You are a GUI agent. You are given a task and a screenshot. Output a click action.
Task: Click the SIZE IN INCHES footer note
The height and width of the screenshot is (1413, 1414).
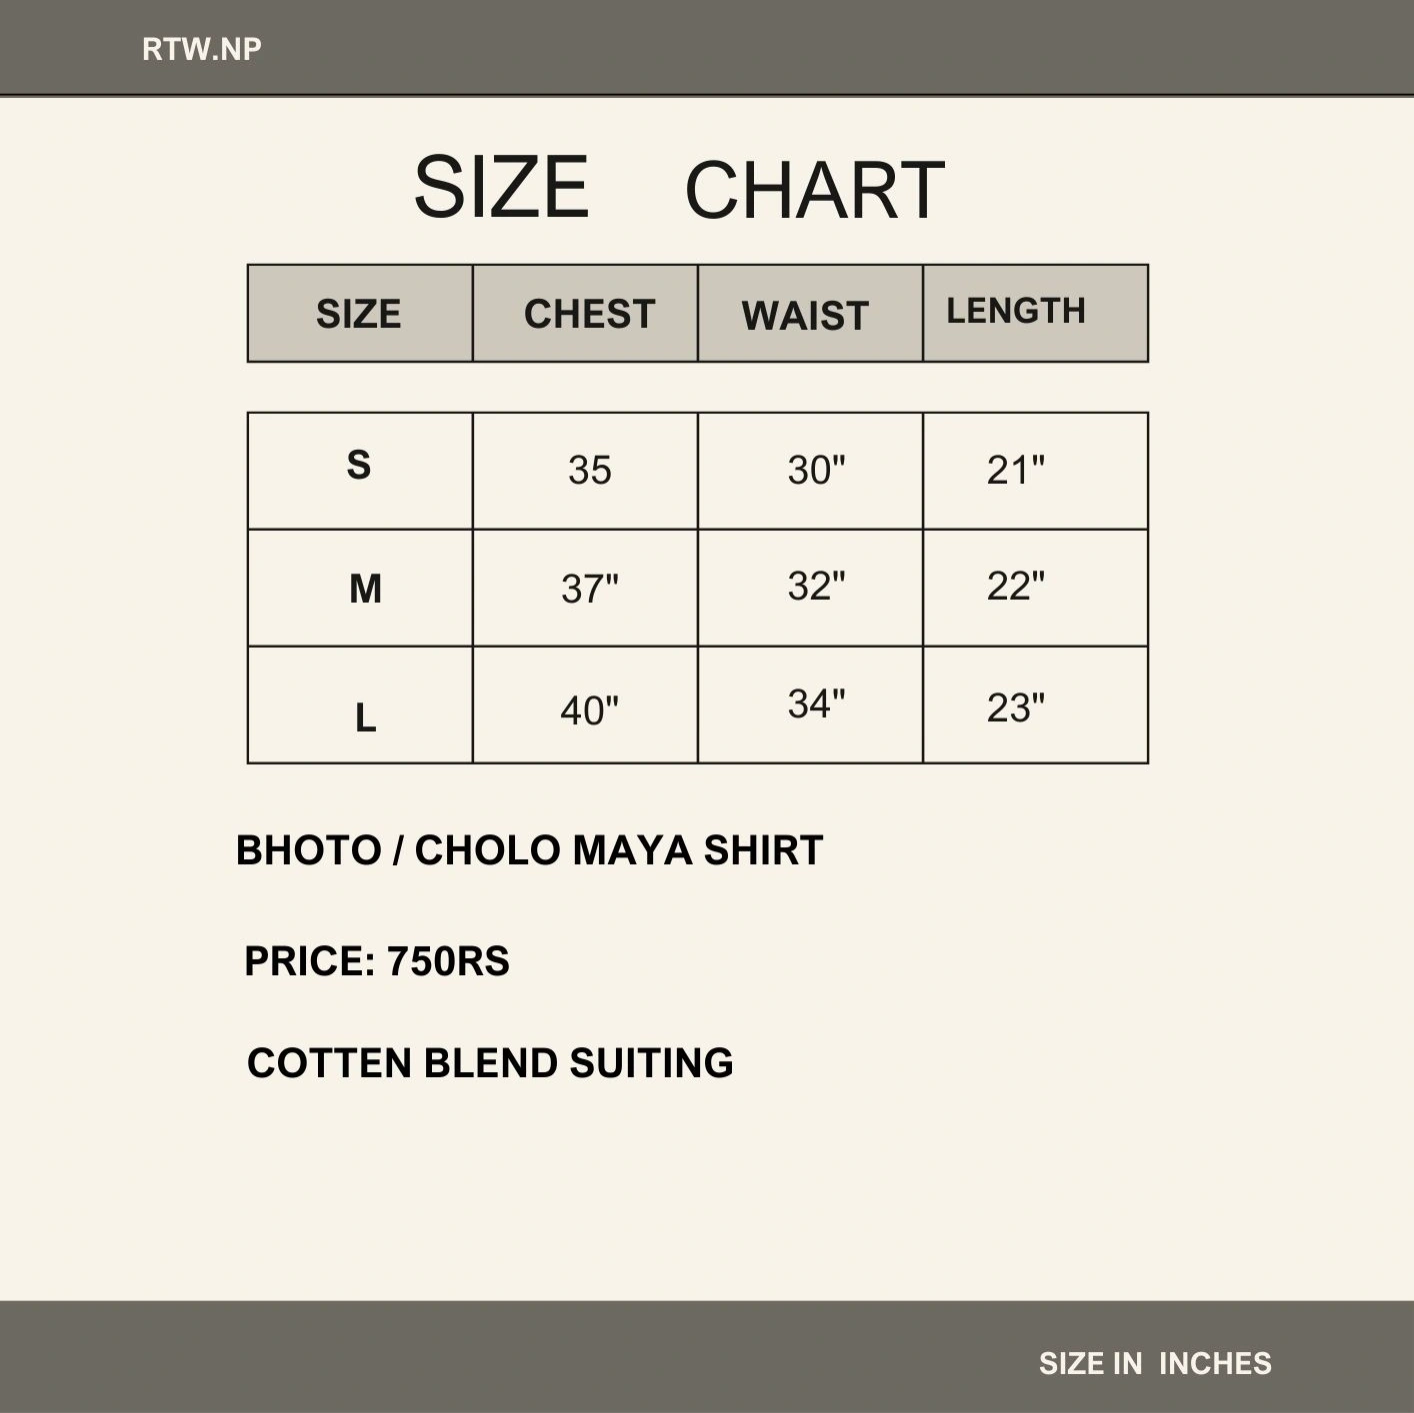click(1155, 1363)
